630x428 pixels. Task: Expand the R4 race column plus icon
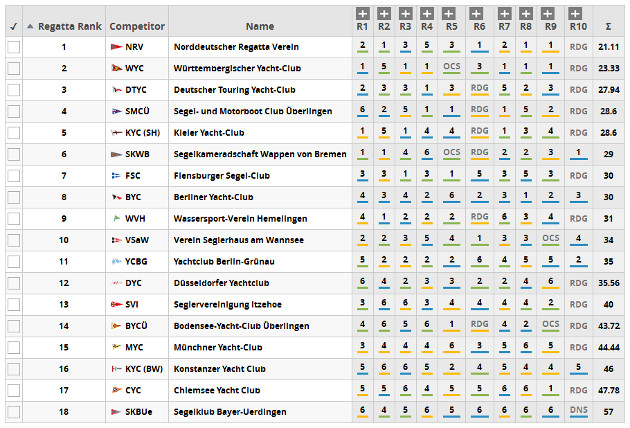point(427,14)
